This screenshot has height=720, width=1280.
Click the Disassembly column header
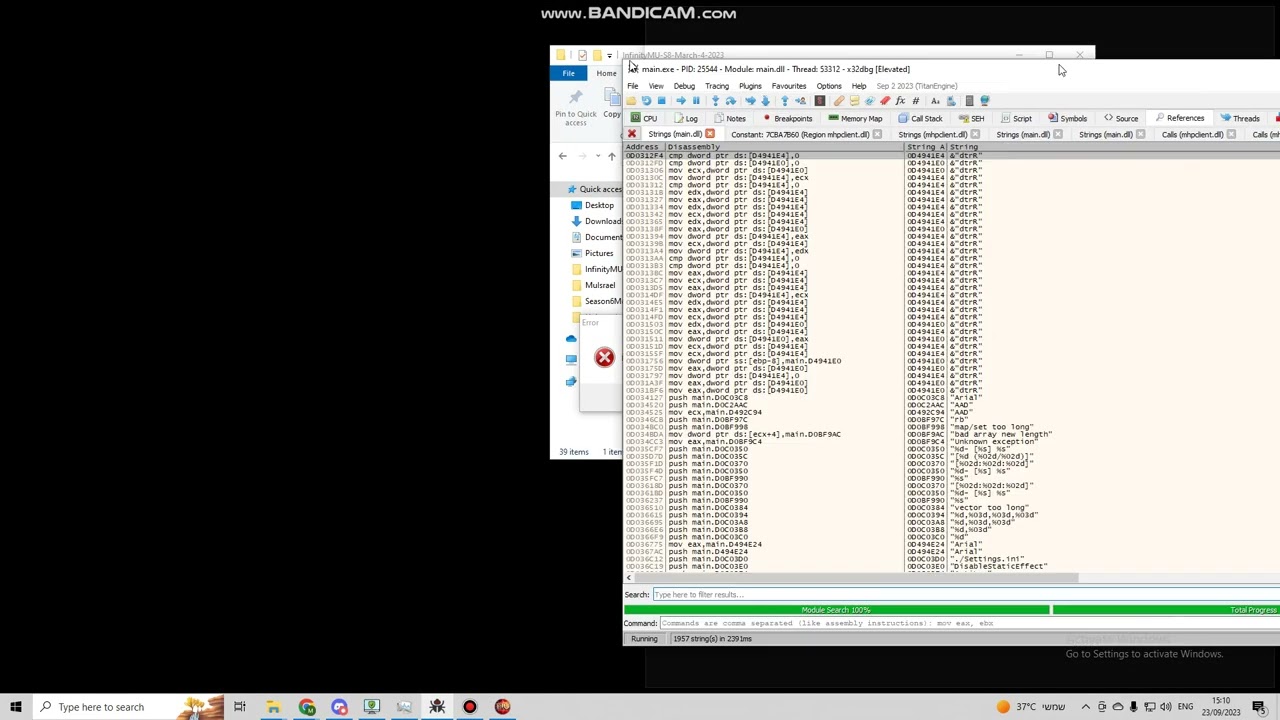pyautogui.click(x=783, y=147)
